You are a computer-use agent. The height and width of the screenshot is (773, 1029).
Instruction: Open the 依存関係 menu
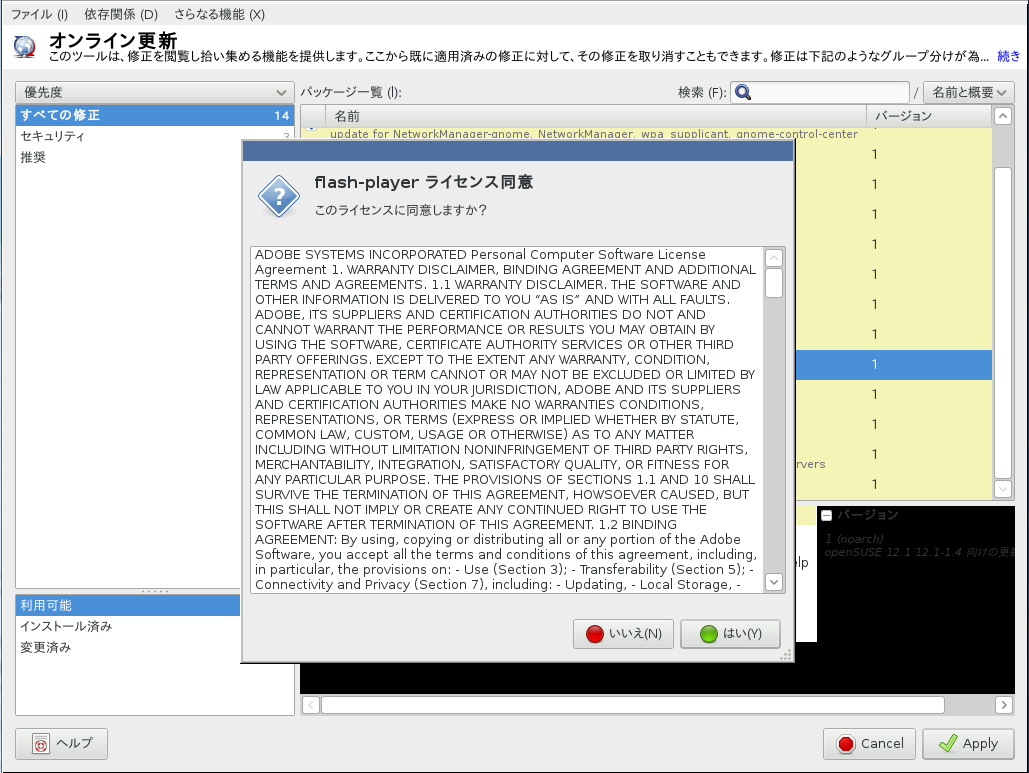click(121, 14)
